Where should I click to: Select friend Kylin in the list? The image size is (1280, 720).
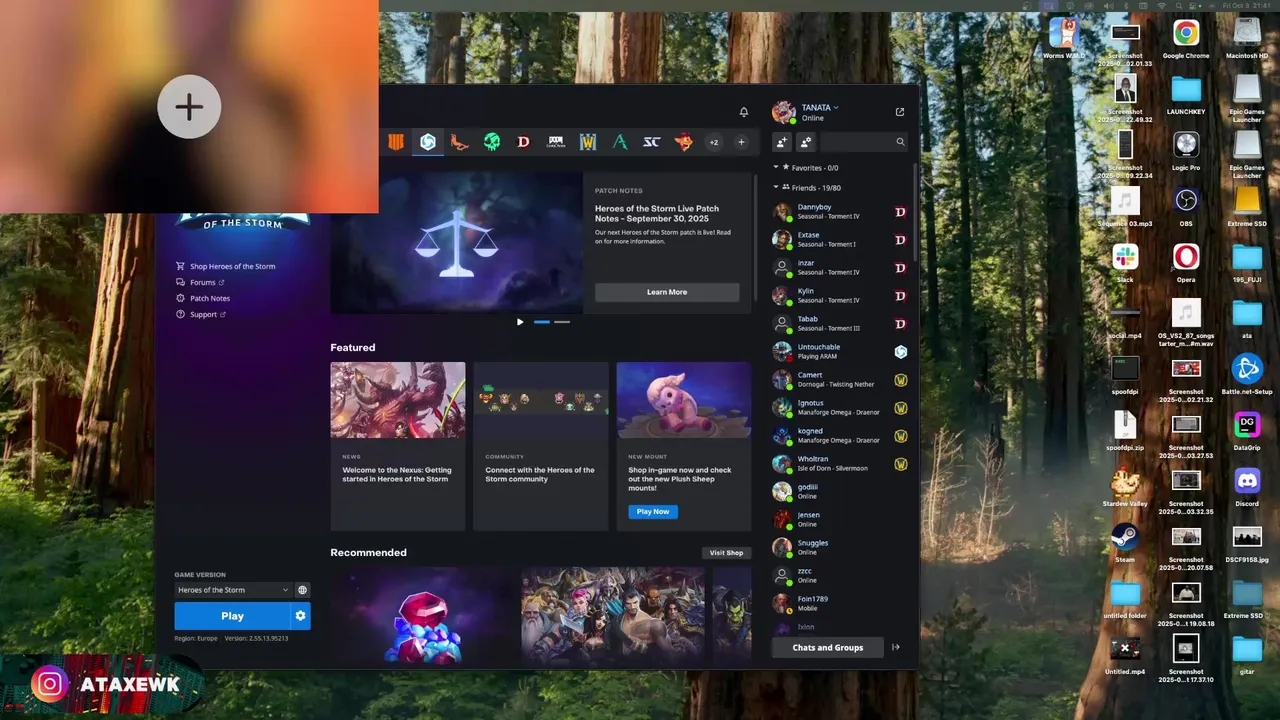pos(840,295)
